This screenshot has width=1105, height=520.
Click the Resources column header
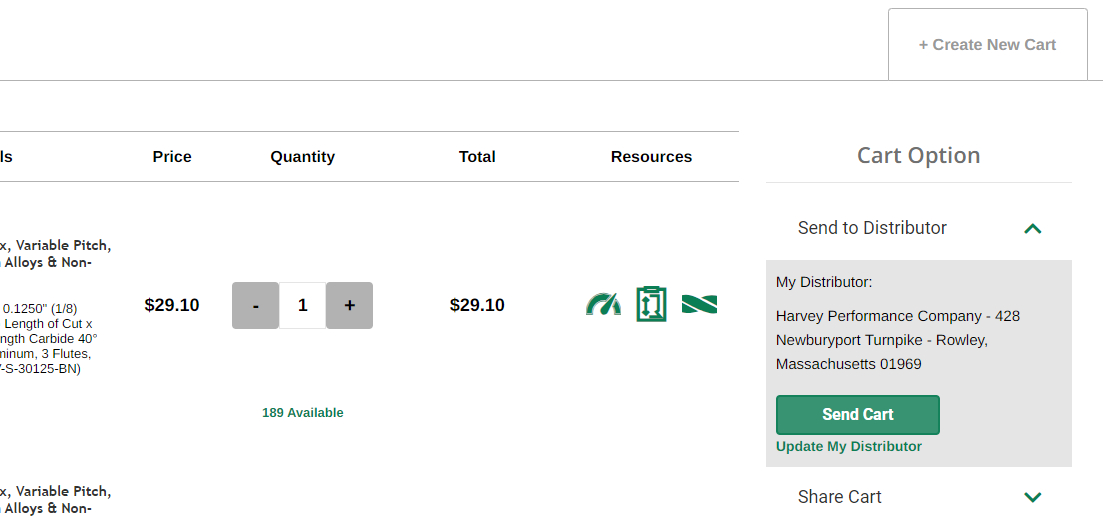[x=651, y=157]
